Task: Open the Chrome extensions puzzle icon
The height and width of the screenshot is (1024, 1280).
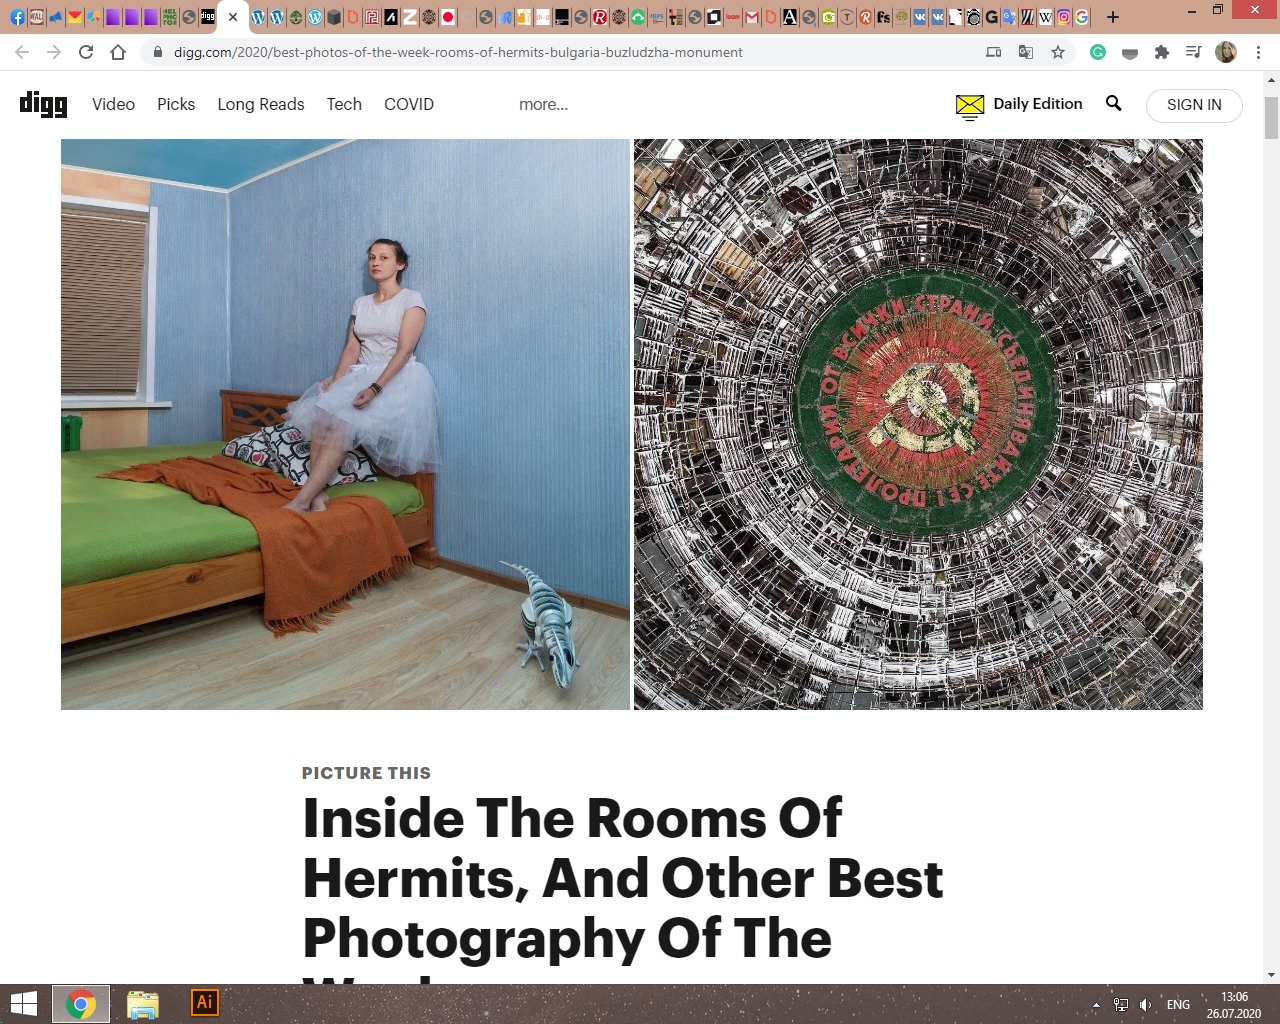Action: [x=1161, y=52]
